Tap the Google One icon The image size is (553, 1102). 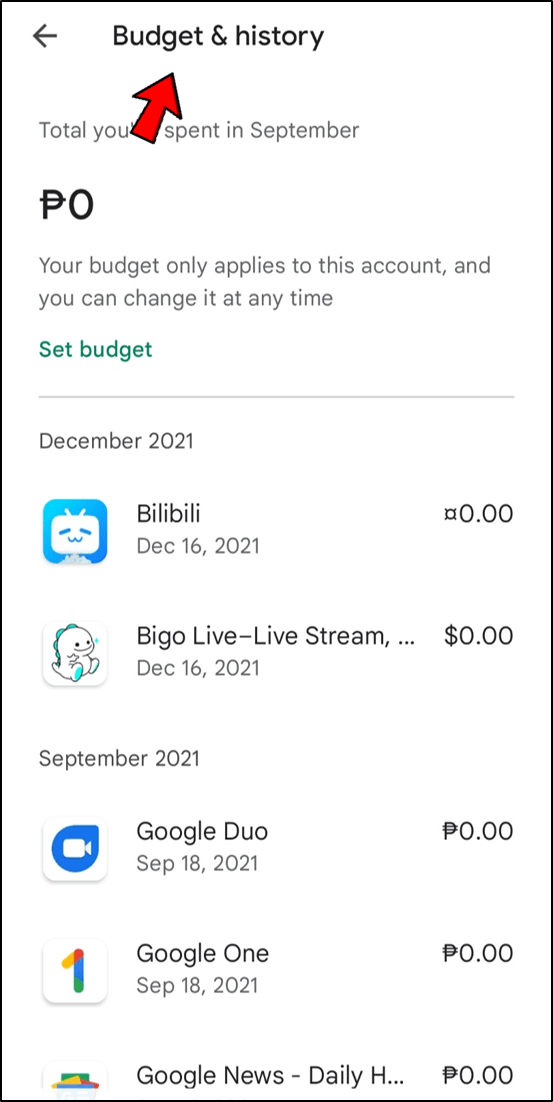coord(74,971)
